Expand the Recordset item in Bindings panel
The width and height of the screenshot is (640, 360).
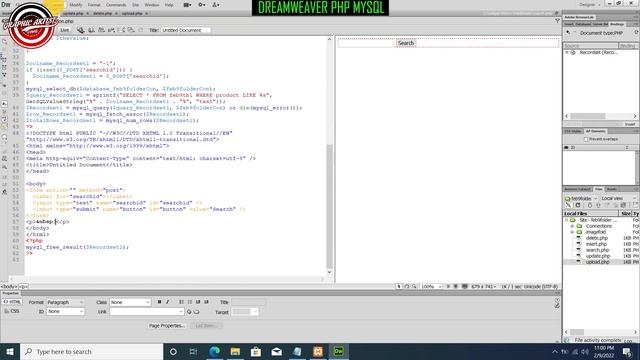coord(567,53)
